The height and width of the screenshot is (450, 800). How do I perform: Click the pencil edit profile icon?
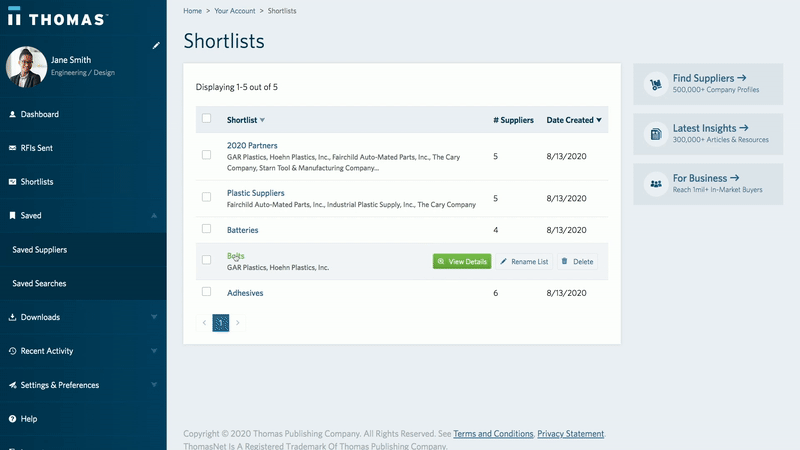click(x=155, y=45)
